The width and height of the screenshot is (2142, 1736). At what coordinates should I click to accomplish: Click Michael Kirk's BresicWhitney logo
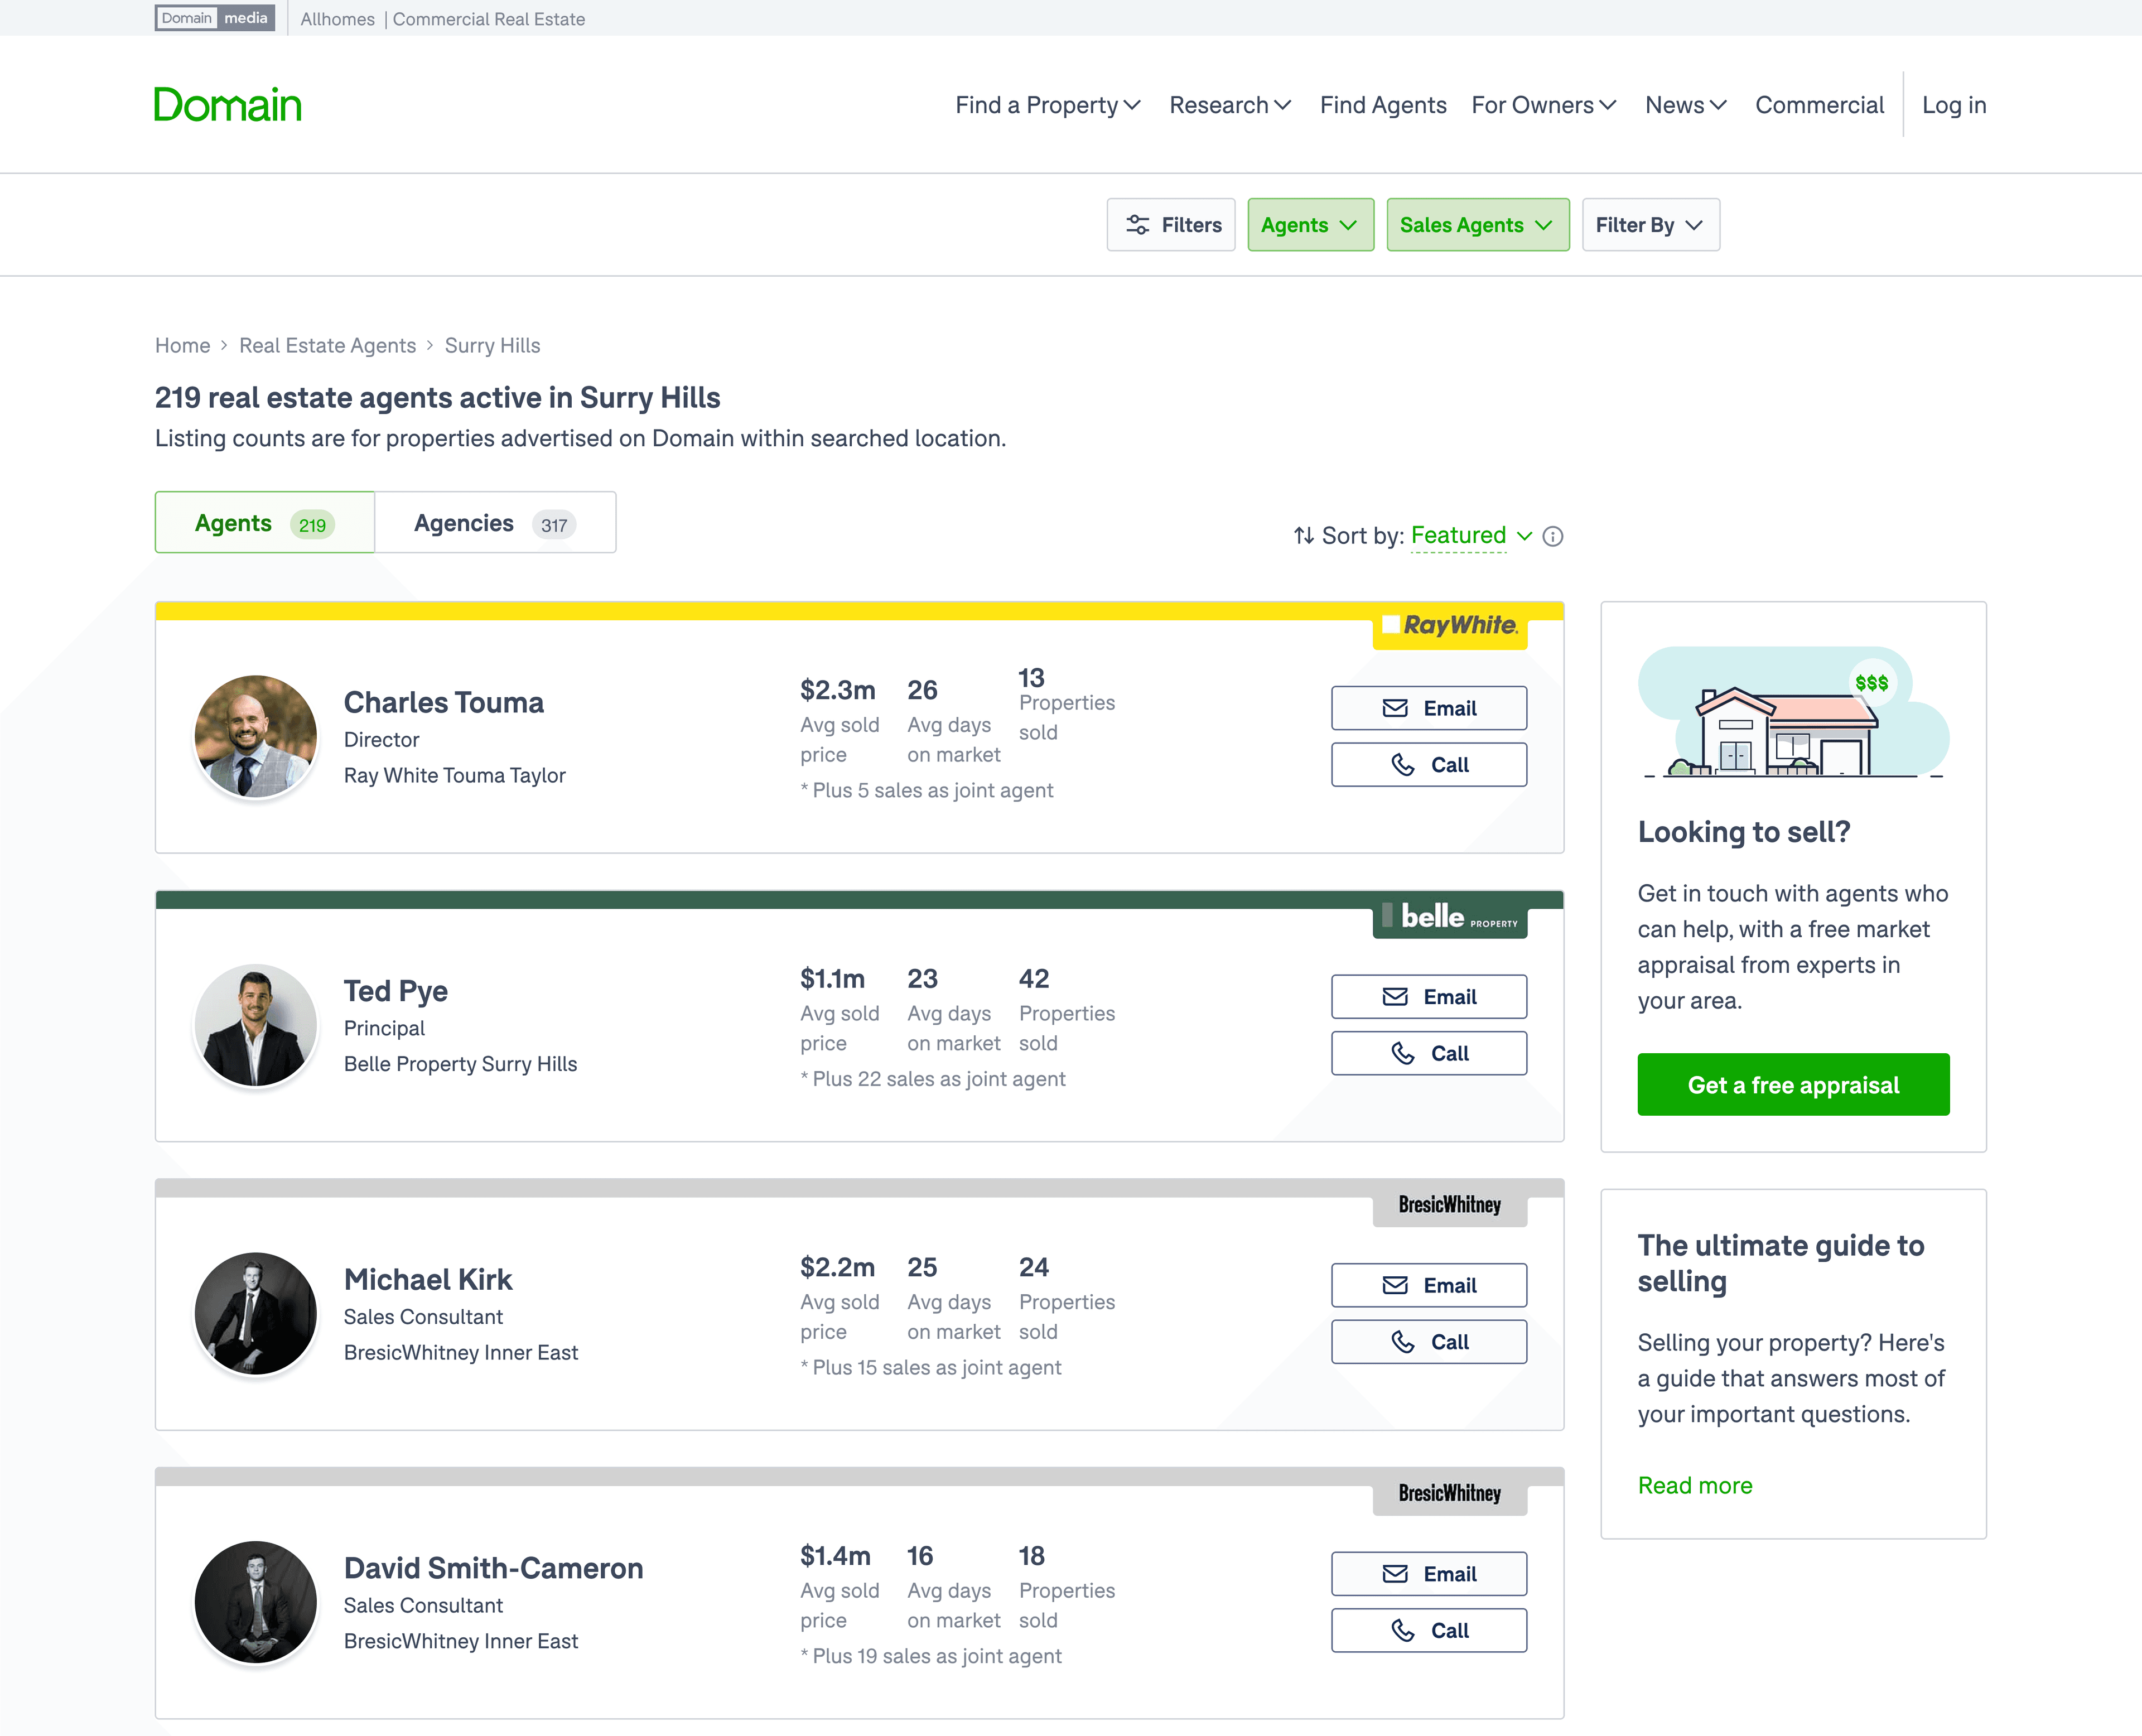1449,1205
